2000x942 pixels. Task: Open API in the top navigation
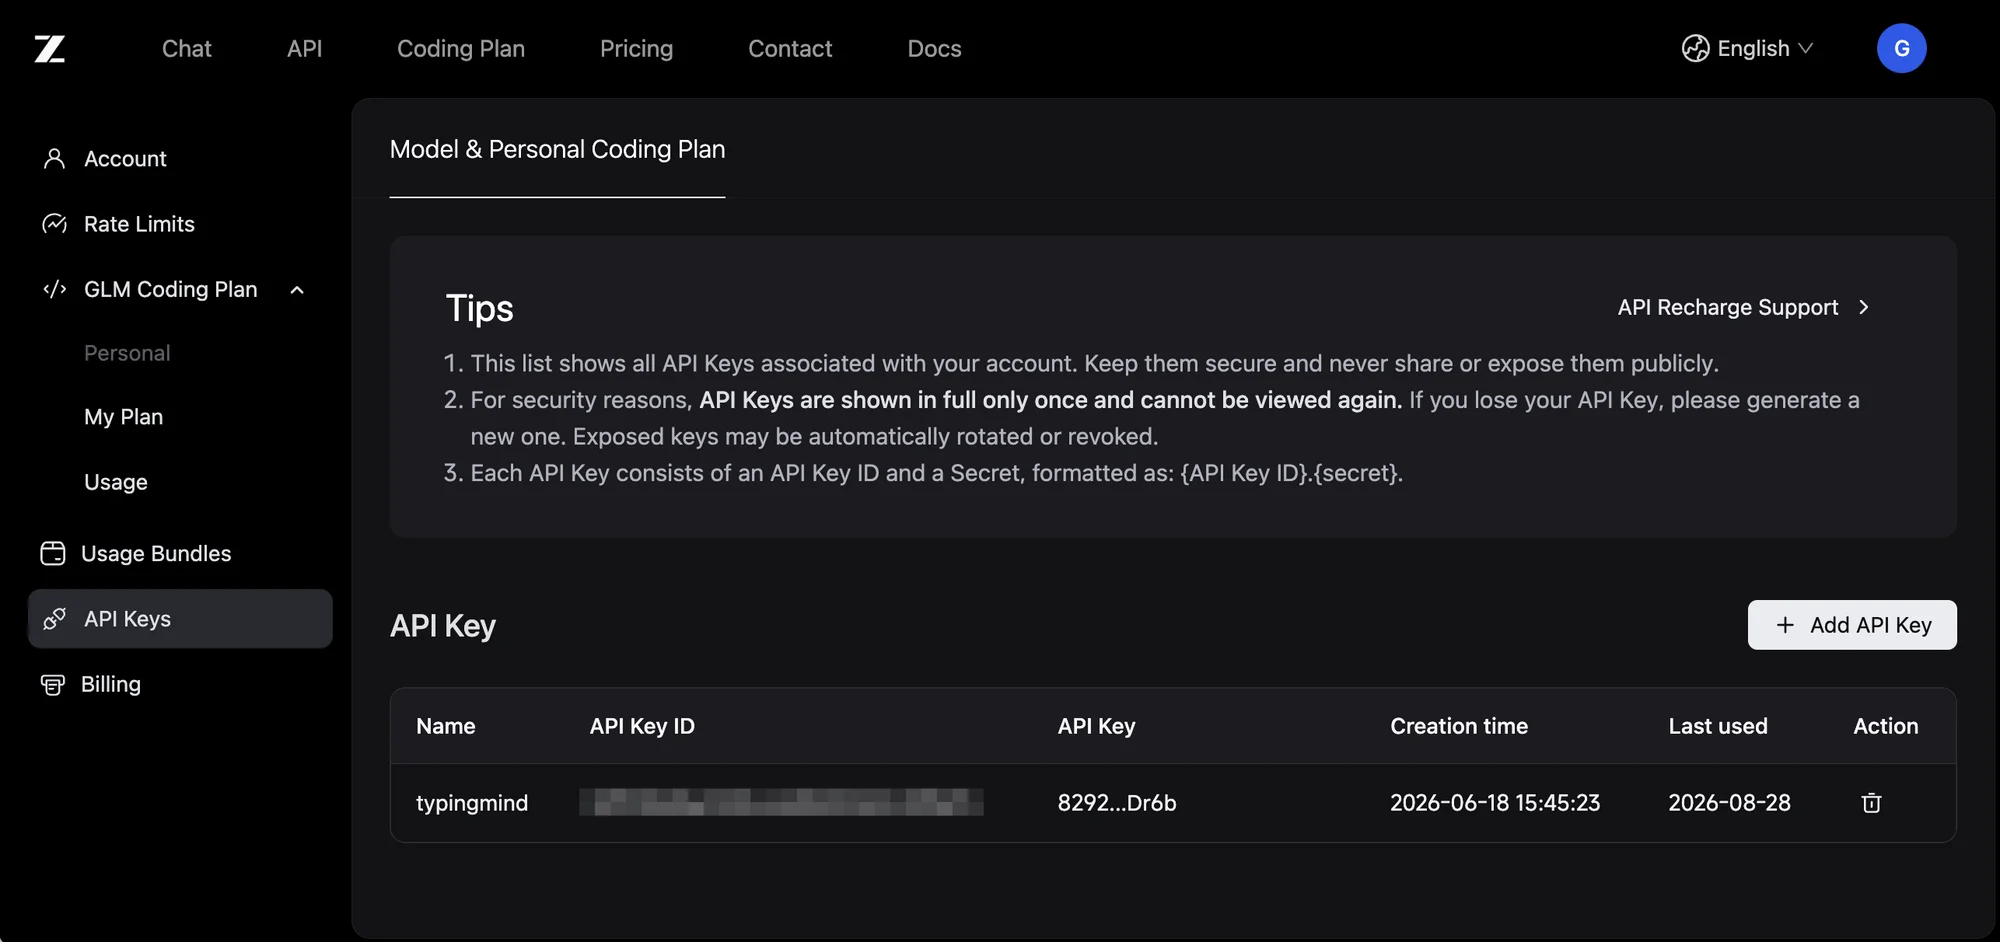304,48
